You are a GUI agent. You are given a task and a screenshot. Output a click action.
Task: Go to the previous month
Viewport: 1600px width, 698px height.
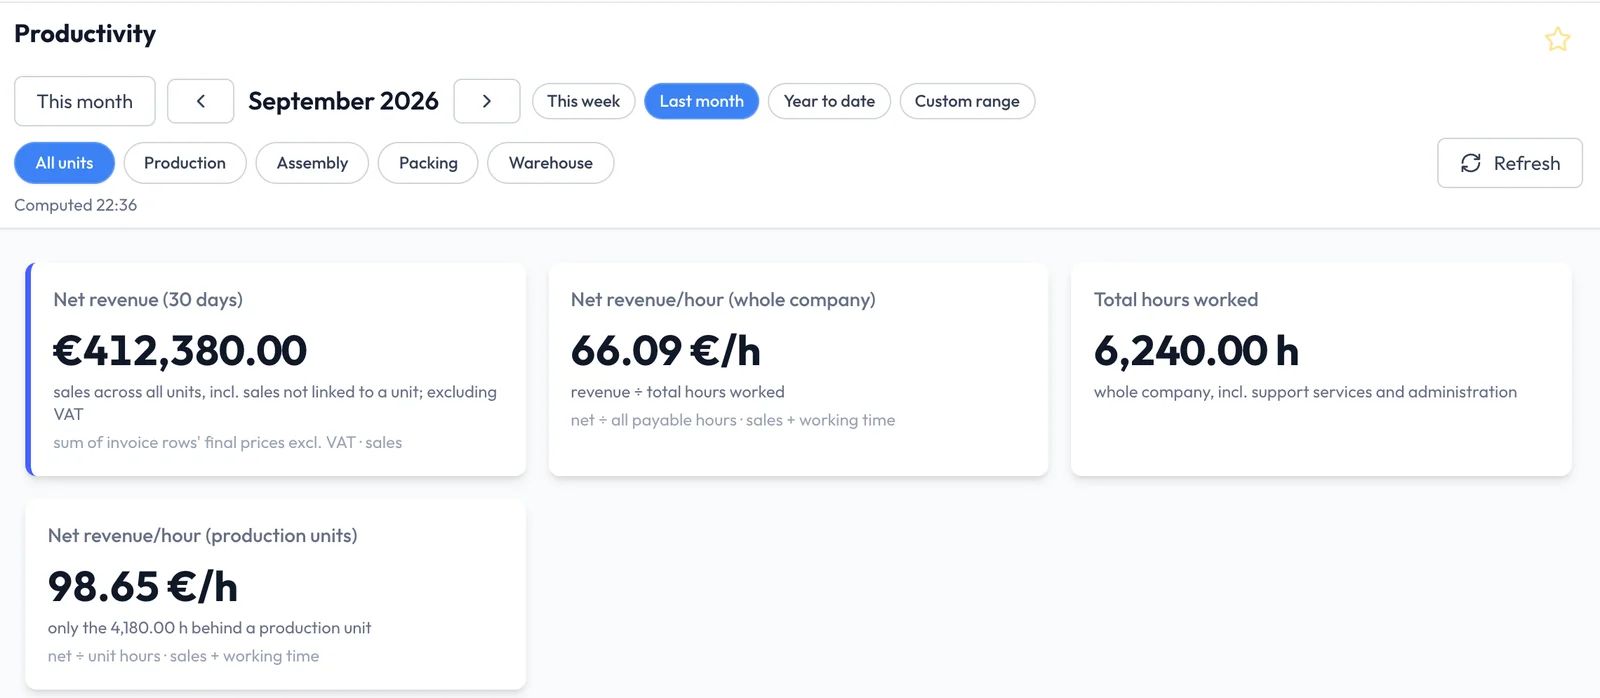point(200,101)
